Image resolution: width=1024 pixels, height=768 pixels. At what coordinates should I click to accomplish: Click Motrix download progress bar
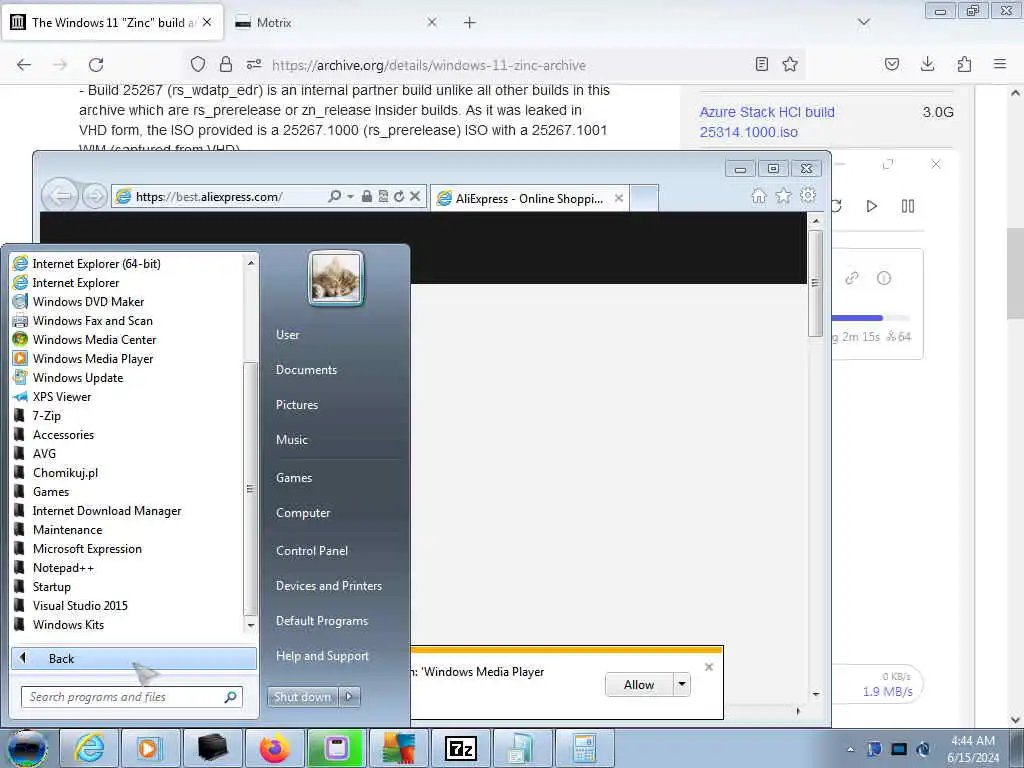[x=870, y=318]
